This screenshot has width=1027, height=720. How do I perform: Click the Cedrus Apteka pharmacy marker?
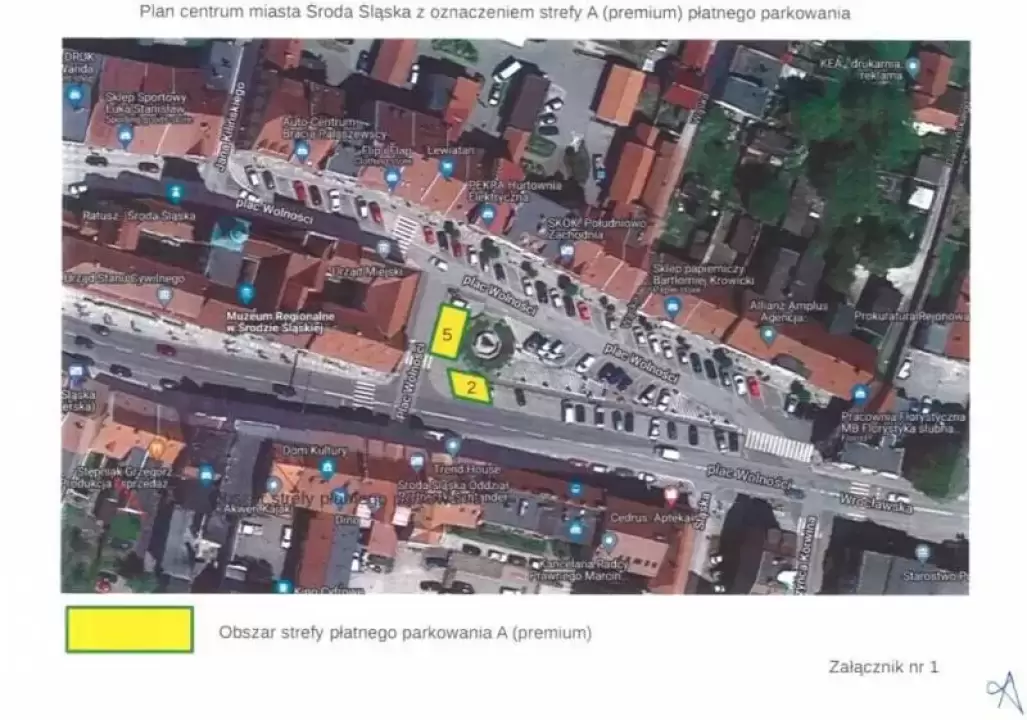670,495
